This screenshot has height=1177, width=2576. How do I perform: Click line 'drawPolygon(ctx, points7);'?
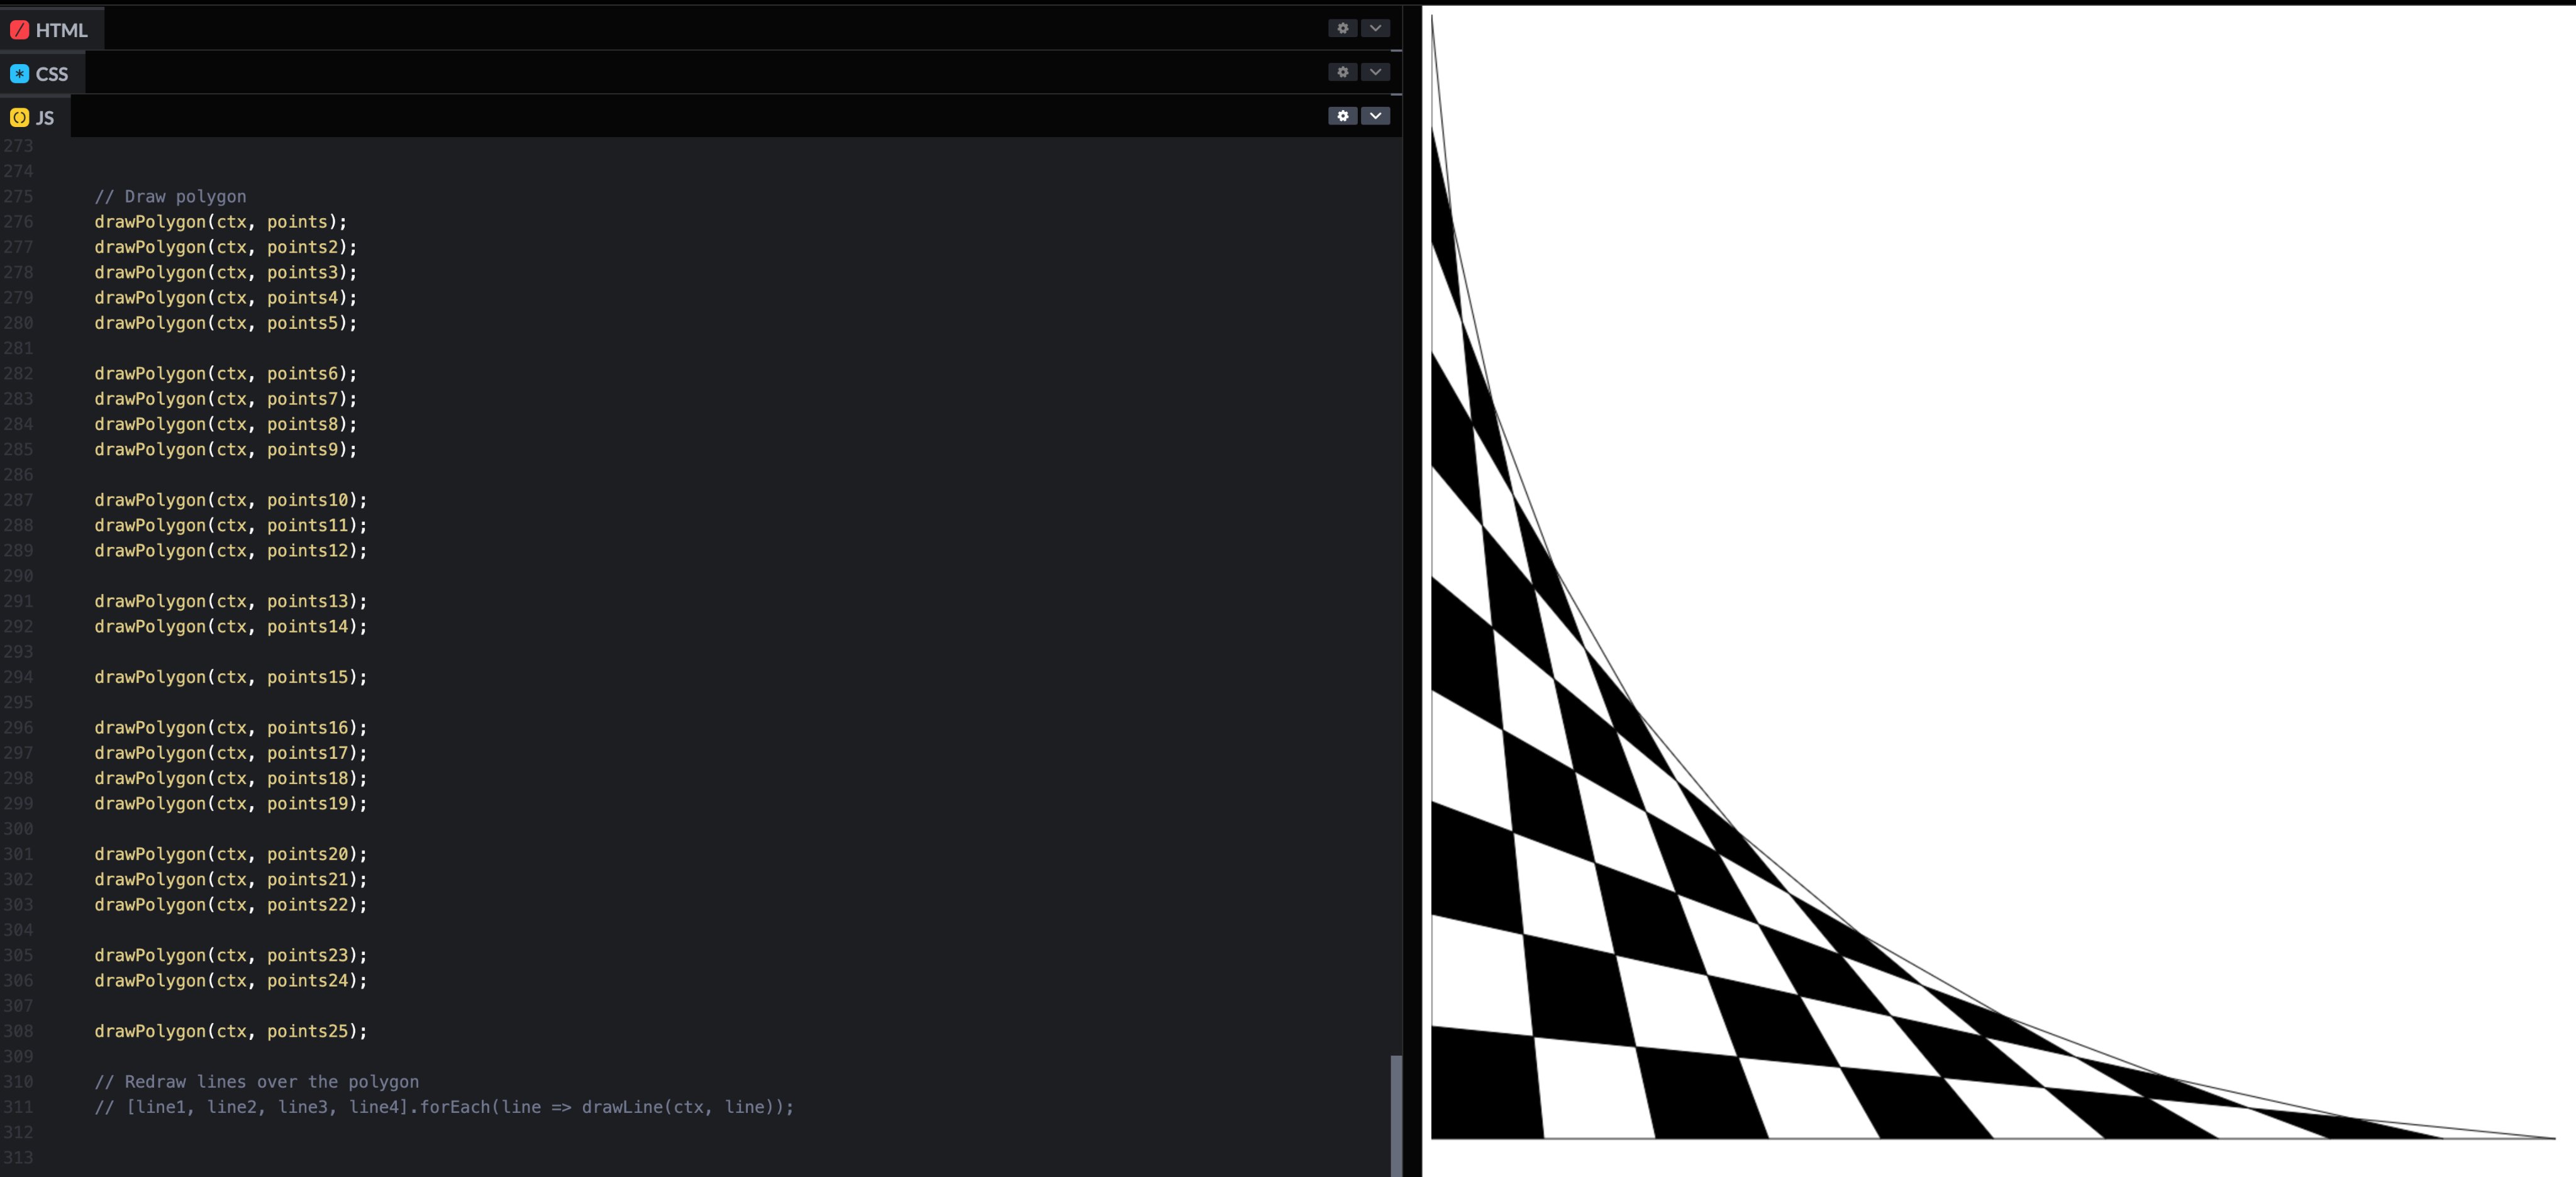(x=226, y=399)
